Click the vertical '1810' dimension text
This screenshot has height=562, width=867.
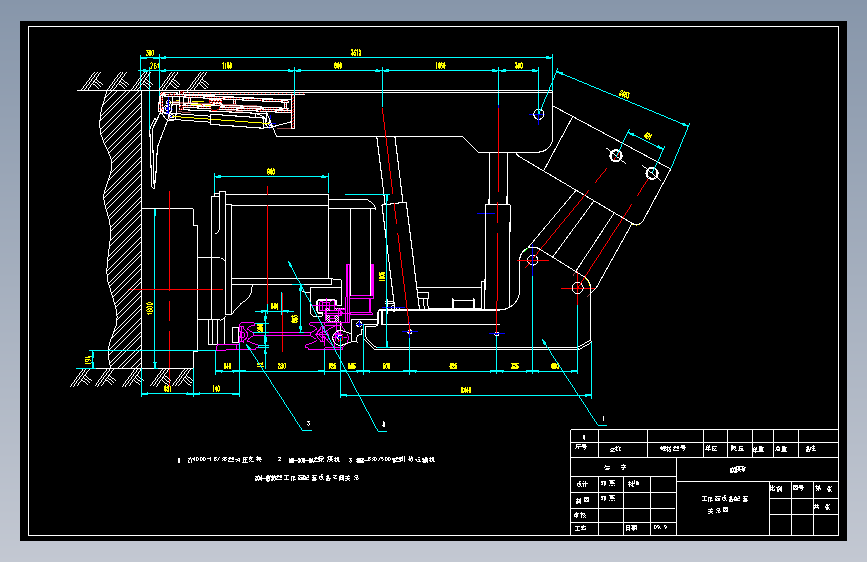150,308
